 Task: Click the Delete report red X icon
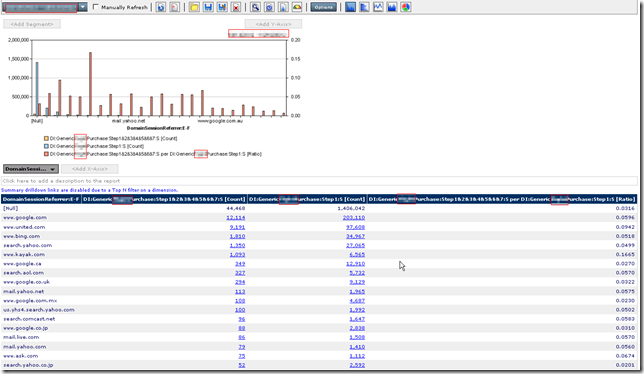coord(236,7)
